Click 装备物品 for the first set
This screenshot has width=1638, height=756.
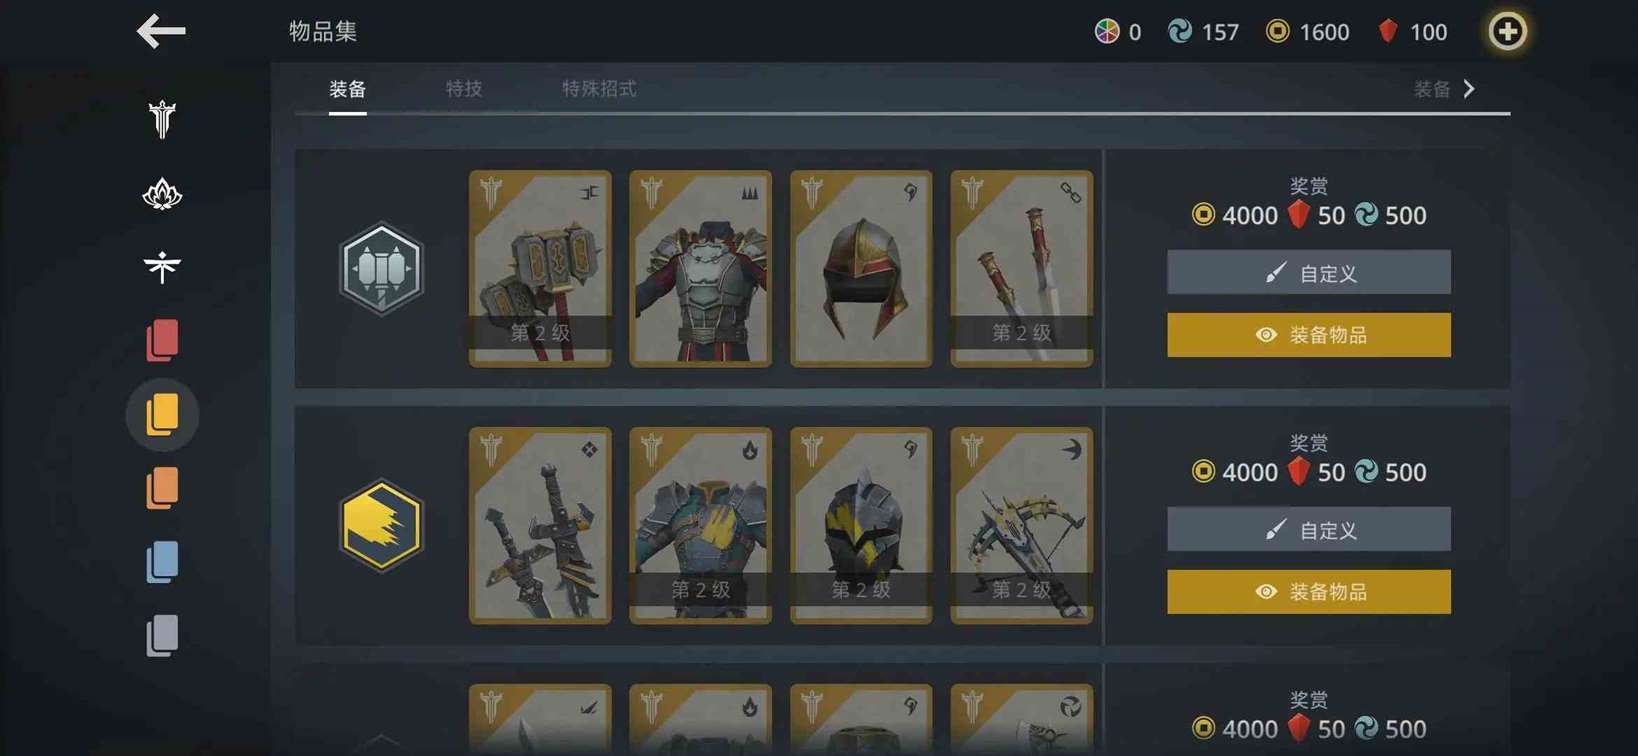1309,335
